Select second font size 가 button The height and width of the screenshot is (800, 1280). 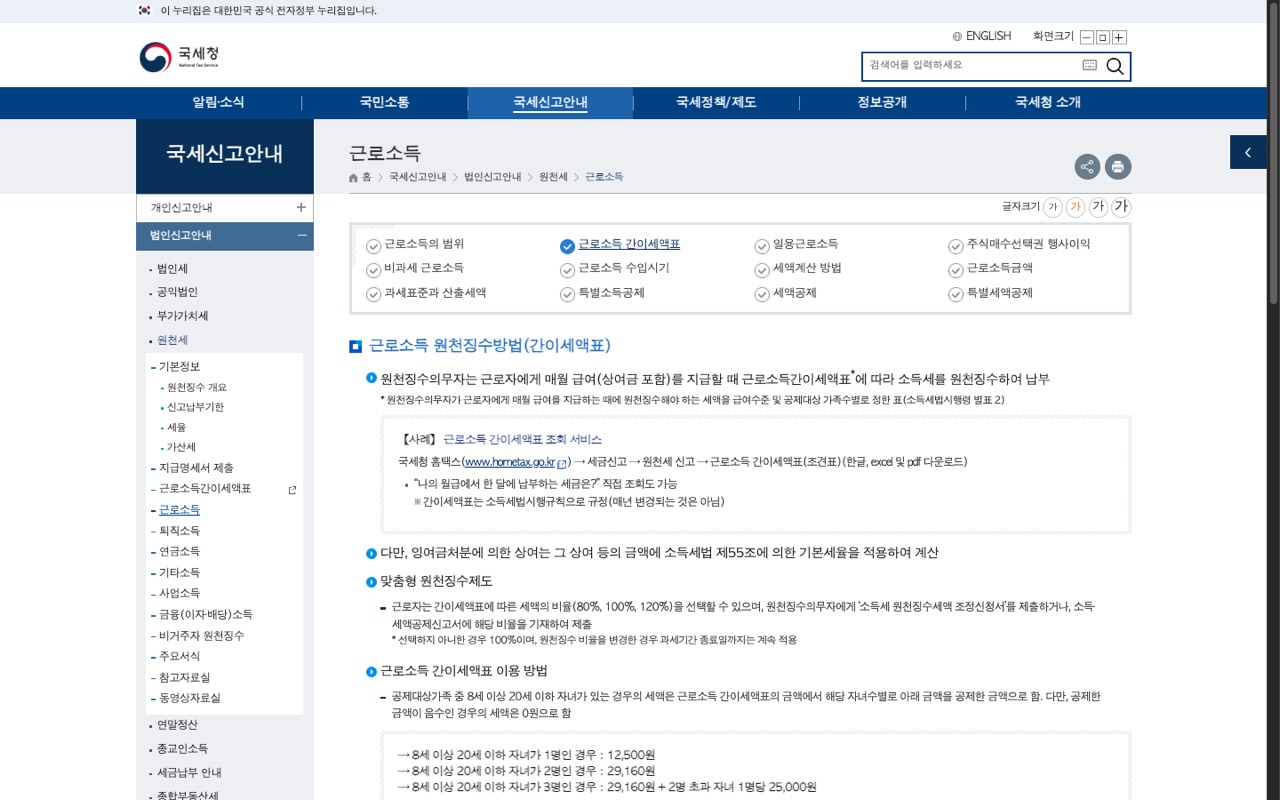coord(1075,207)
